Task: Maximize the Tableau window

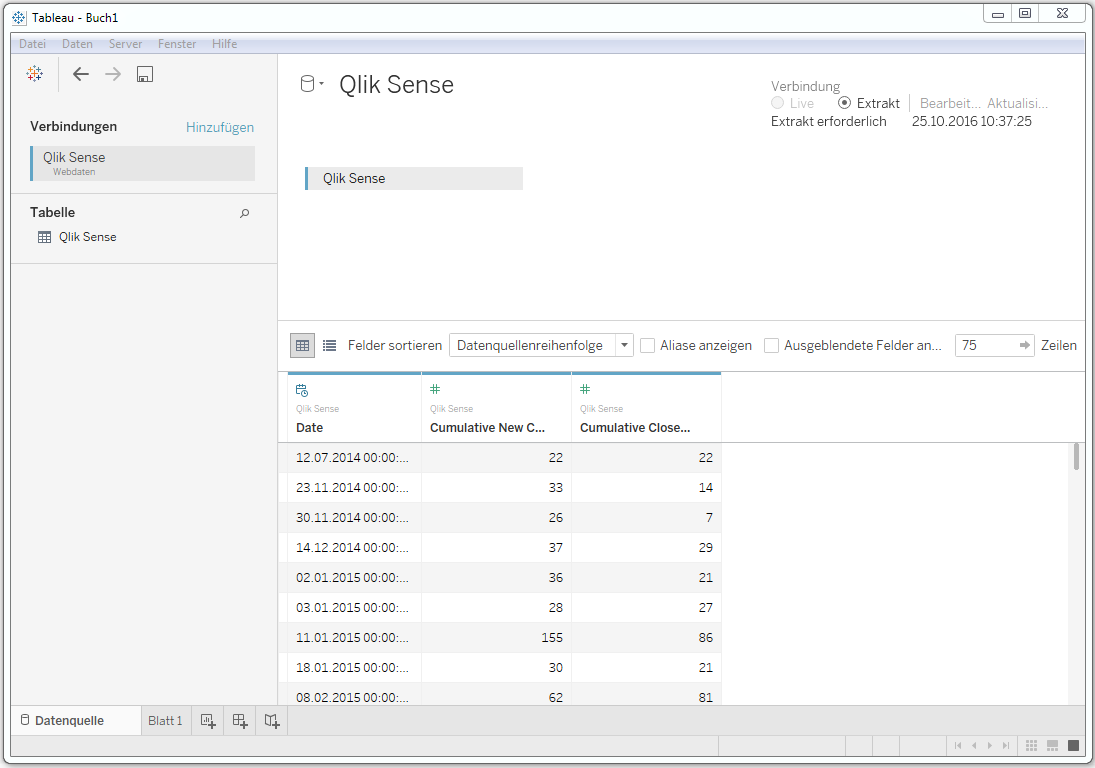Action: tap(1024, 13)
